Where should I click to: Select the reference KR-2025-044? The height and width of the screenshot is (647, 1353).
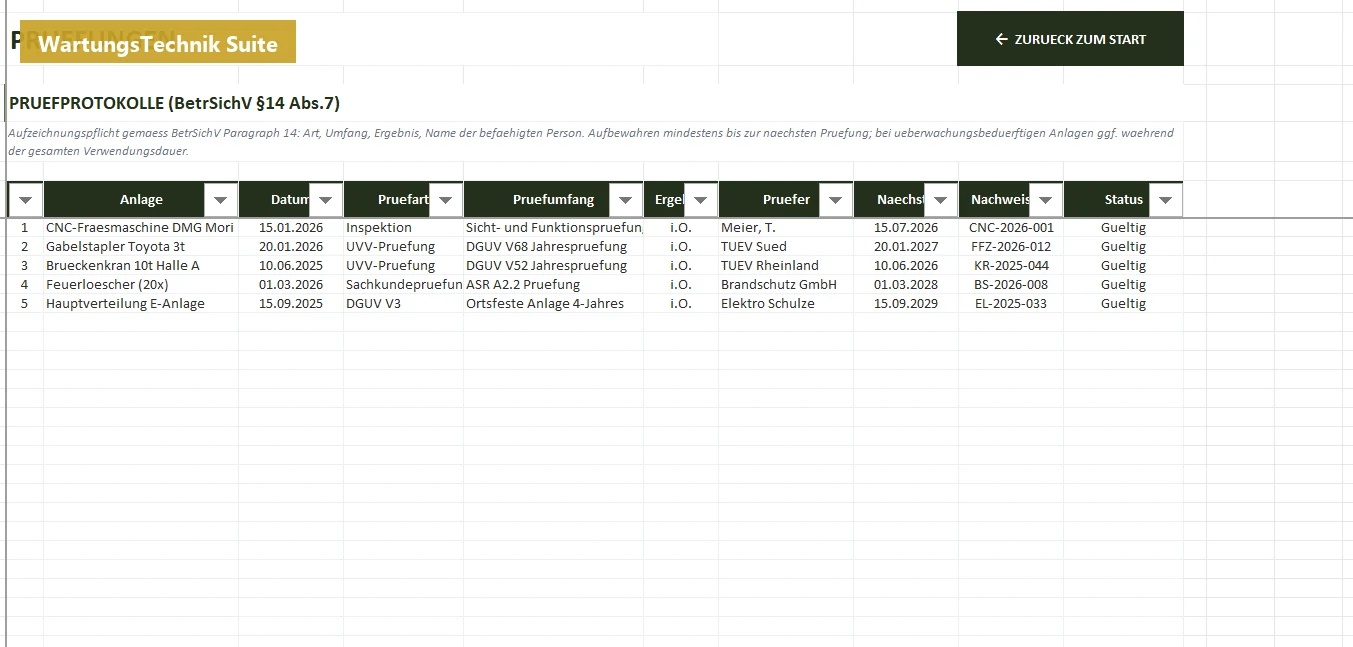click(x=1011, y=265)
